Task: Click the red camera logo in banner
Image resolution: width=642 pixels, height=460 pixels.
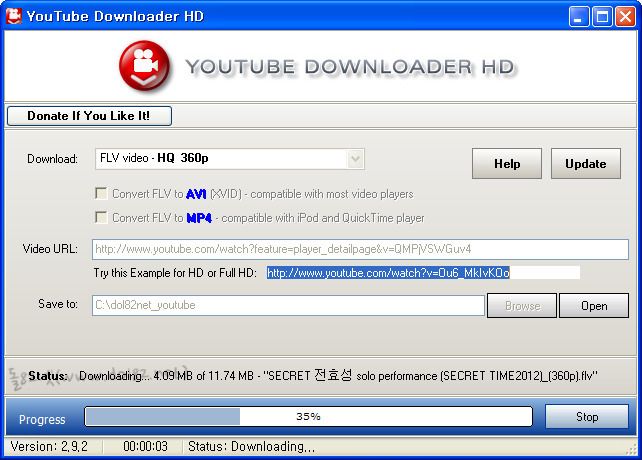Action: (145, 66)
